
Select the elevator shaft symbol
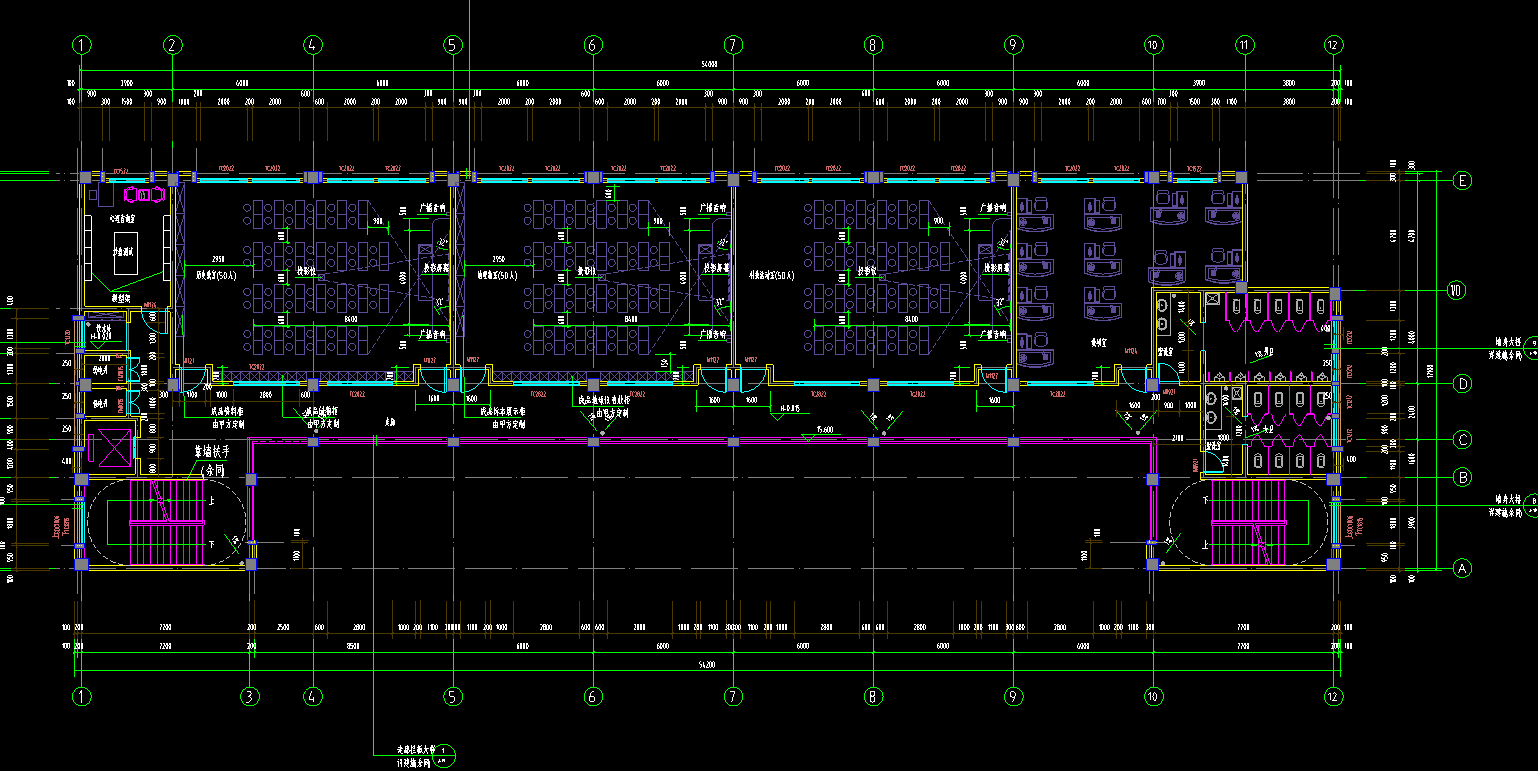108,445
